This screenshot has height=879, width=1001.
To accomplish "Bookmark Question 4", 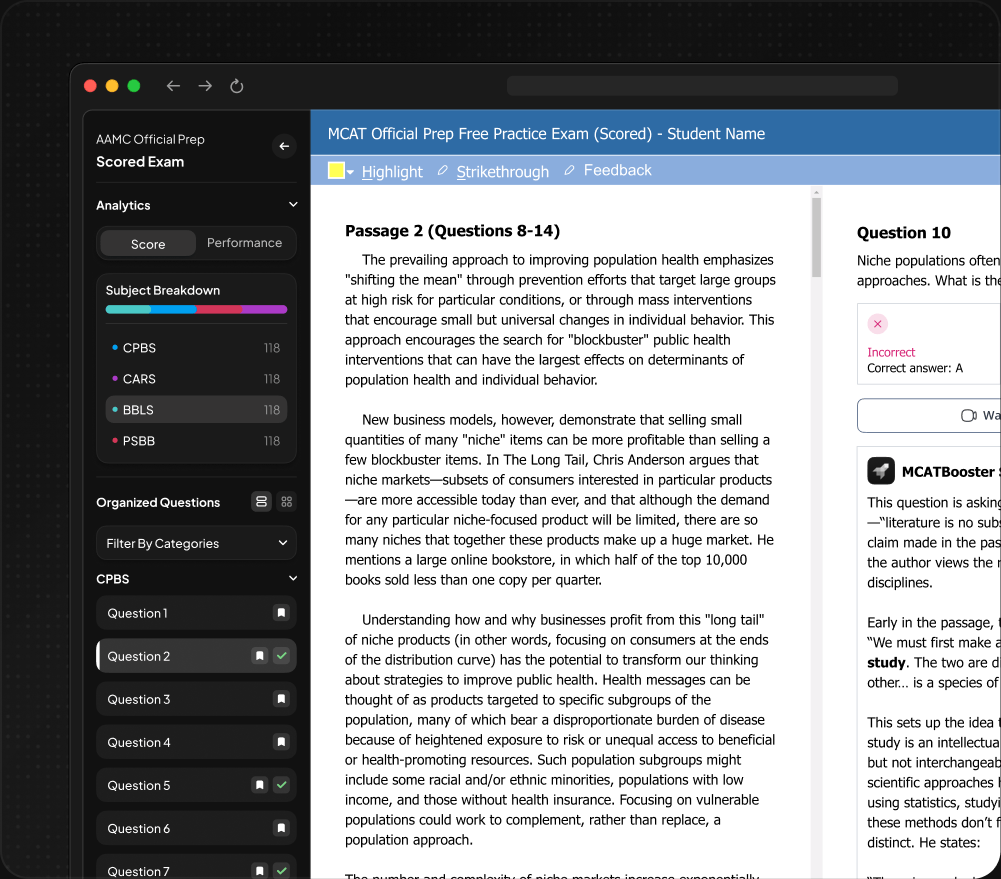I will coord(281,742).
